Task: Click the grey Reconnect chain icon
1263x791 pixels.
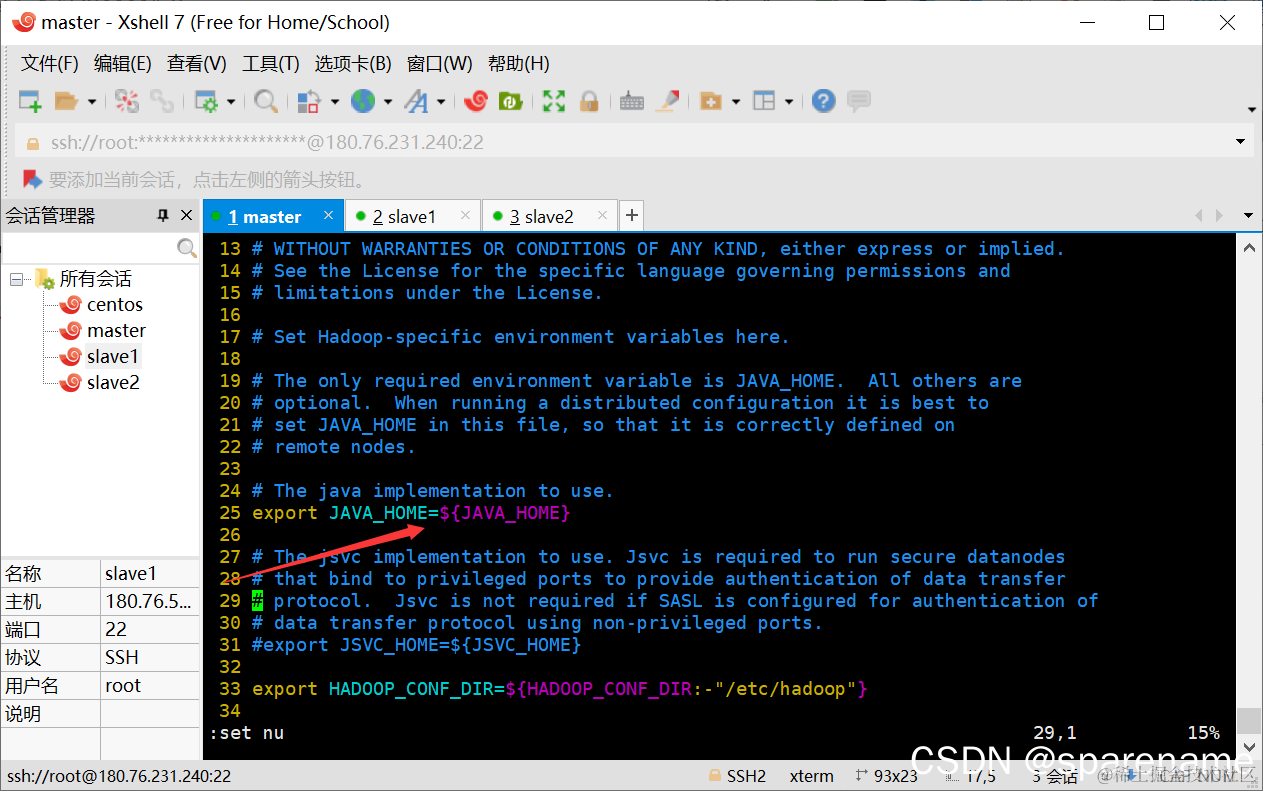Action: pos(161,101)
